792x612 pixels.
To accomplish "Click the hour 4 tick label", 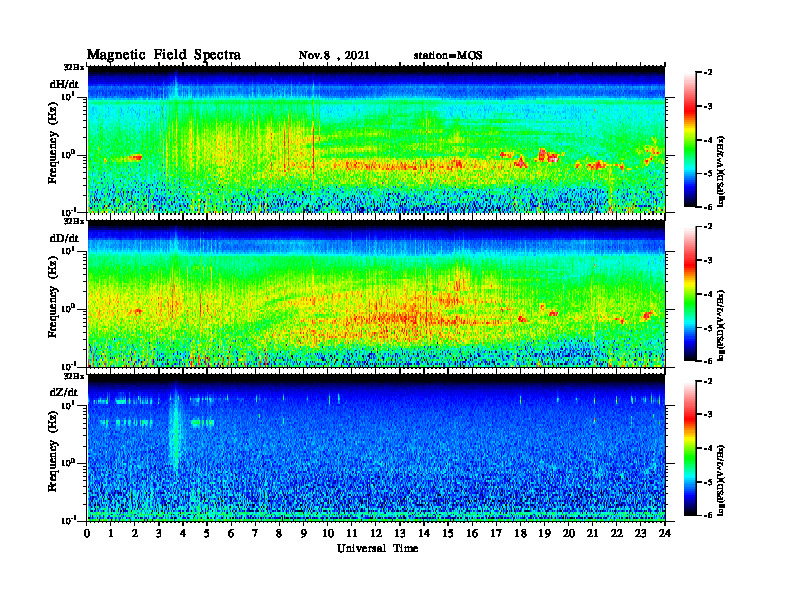I will pos(183,533).
